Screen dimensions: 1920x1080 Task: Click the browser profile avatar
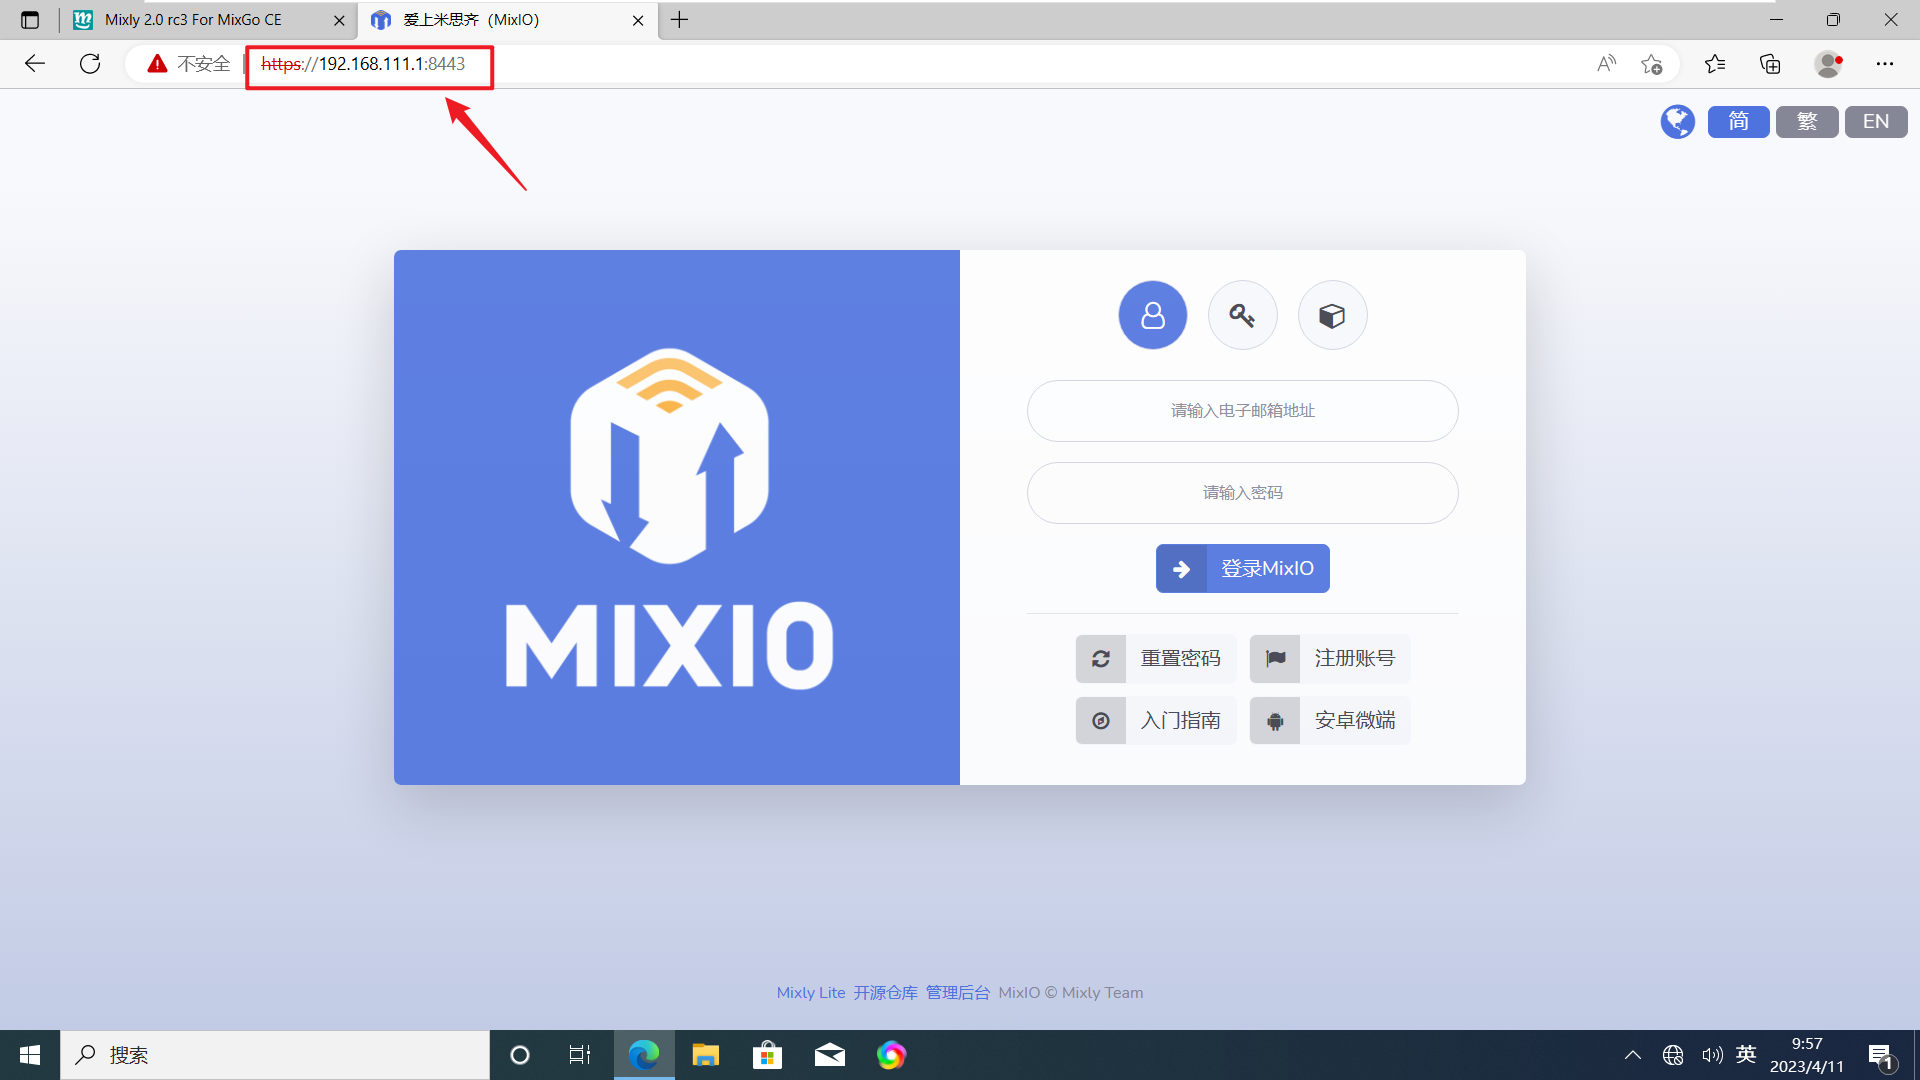point(1828,64)
